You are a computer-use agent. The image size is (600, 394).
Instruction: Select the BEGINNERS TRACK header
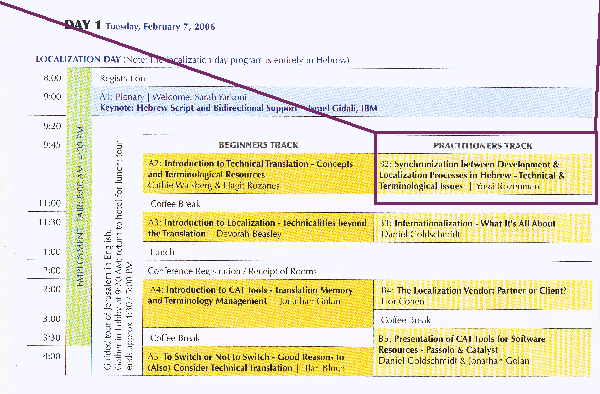coord(258,145)
